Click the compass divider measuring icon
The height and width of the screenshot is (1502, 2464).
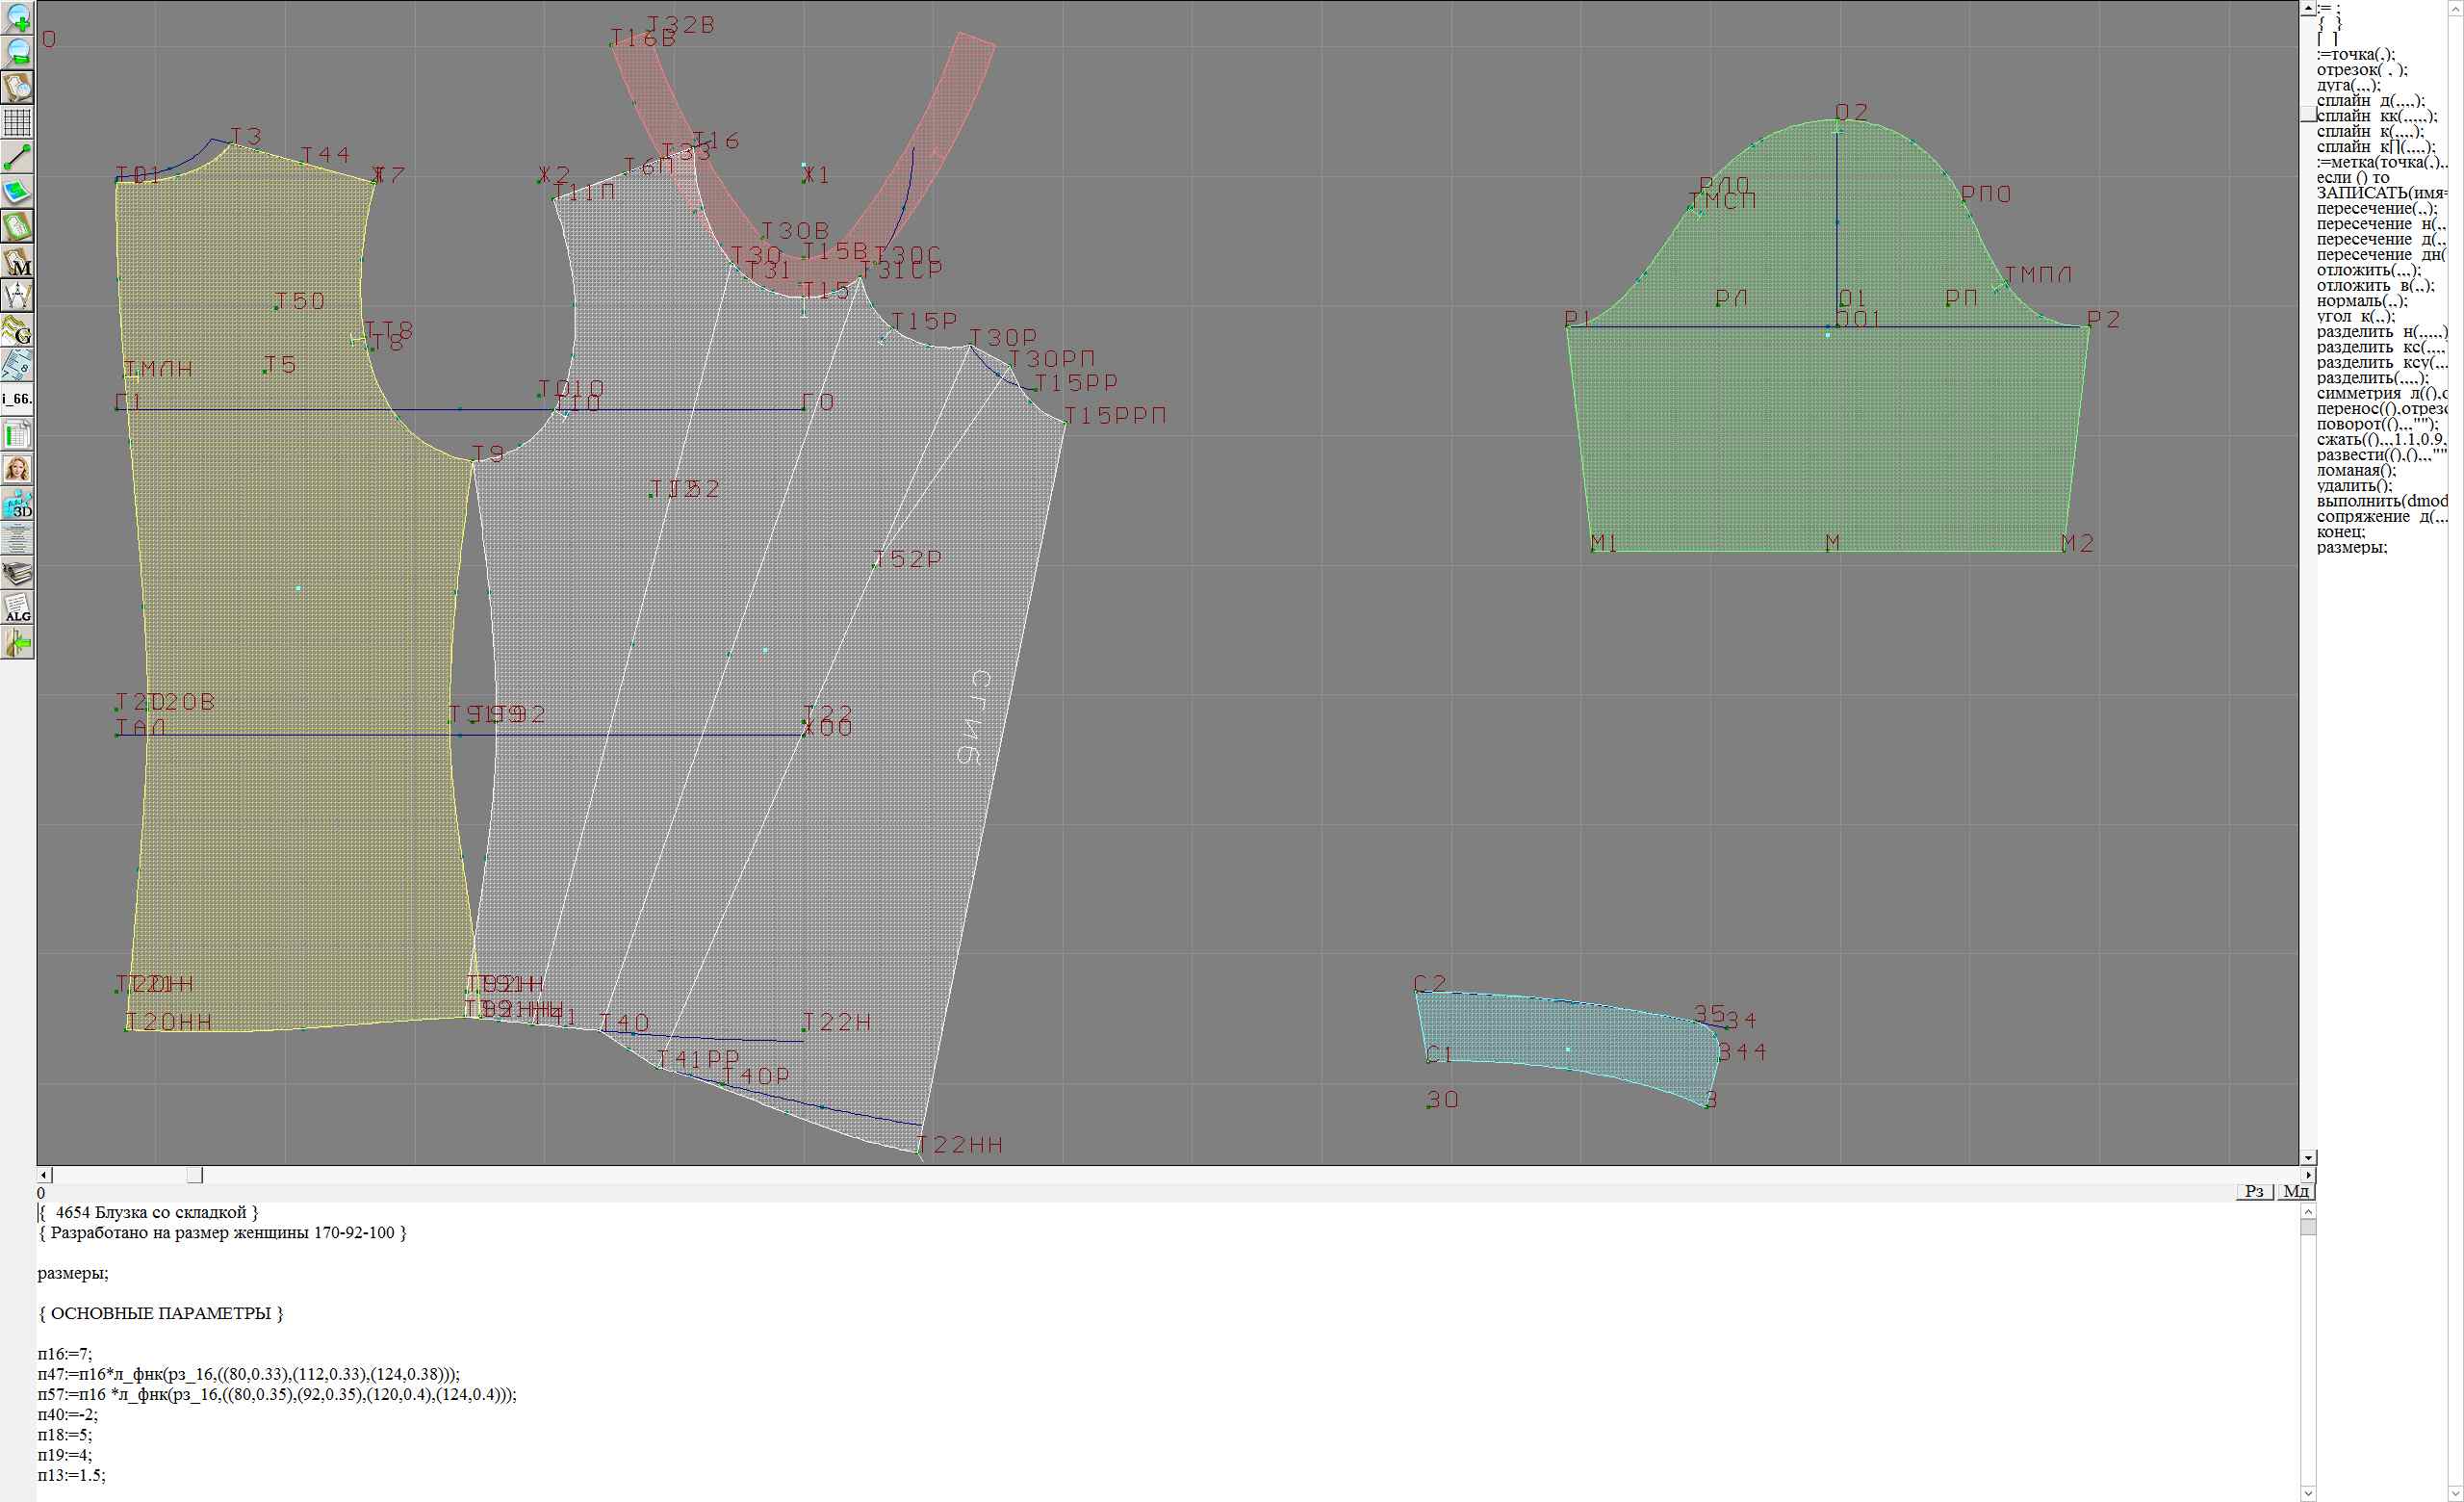click(x=18, y=296)
